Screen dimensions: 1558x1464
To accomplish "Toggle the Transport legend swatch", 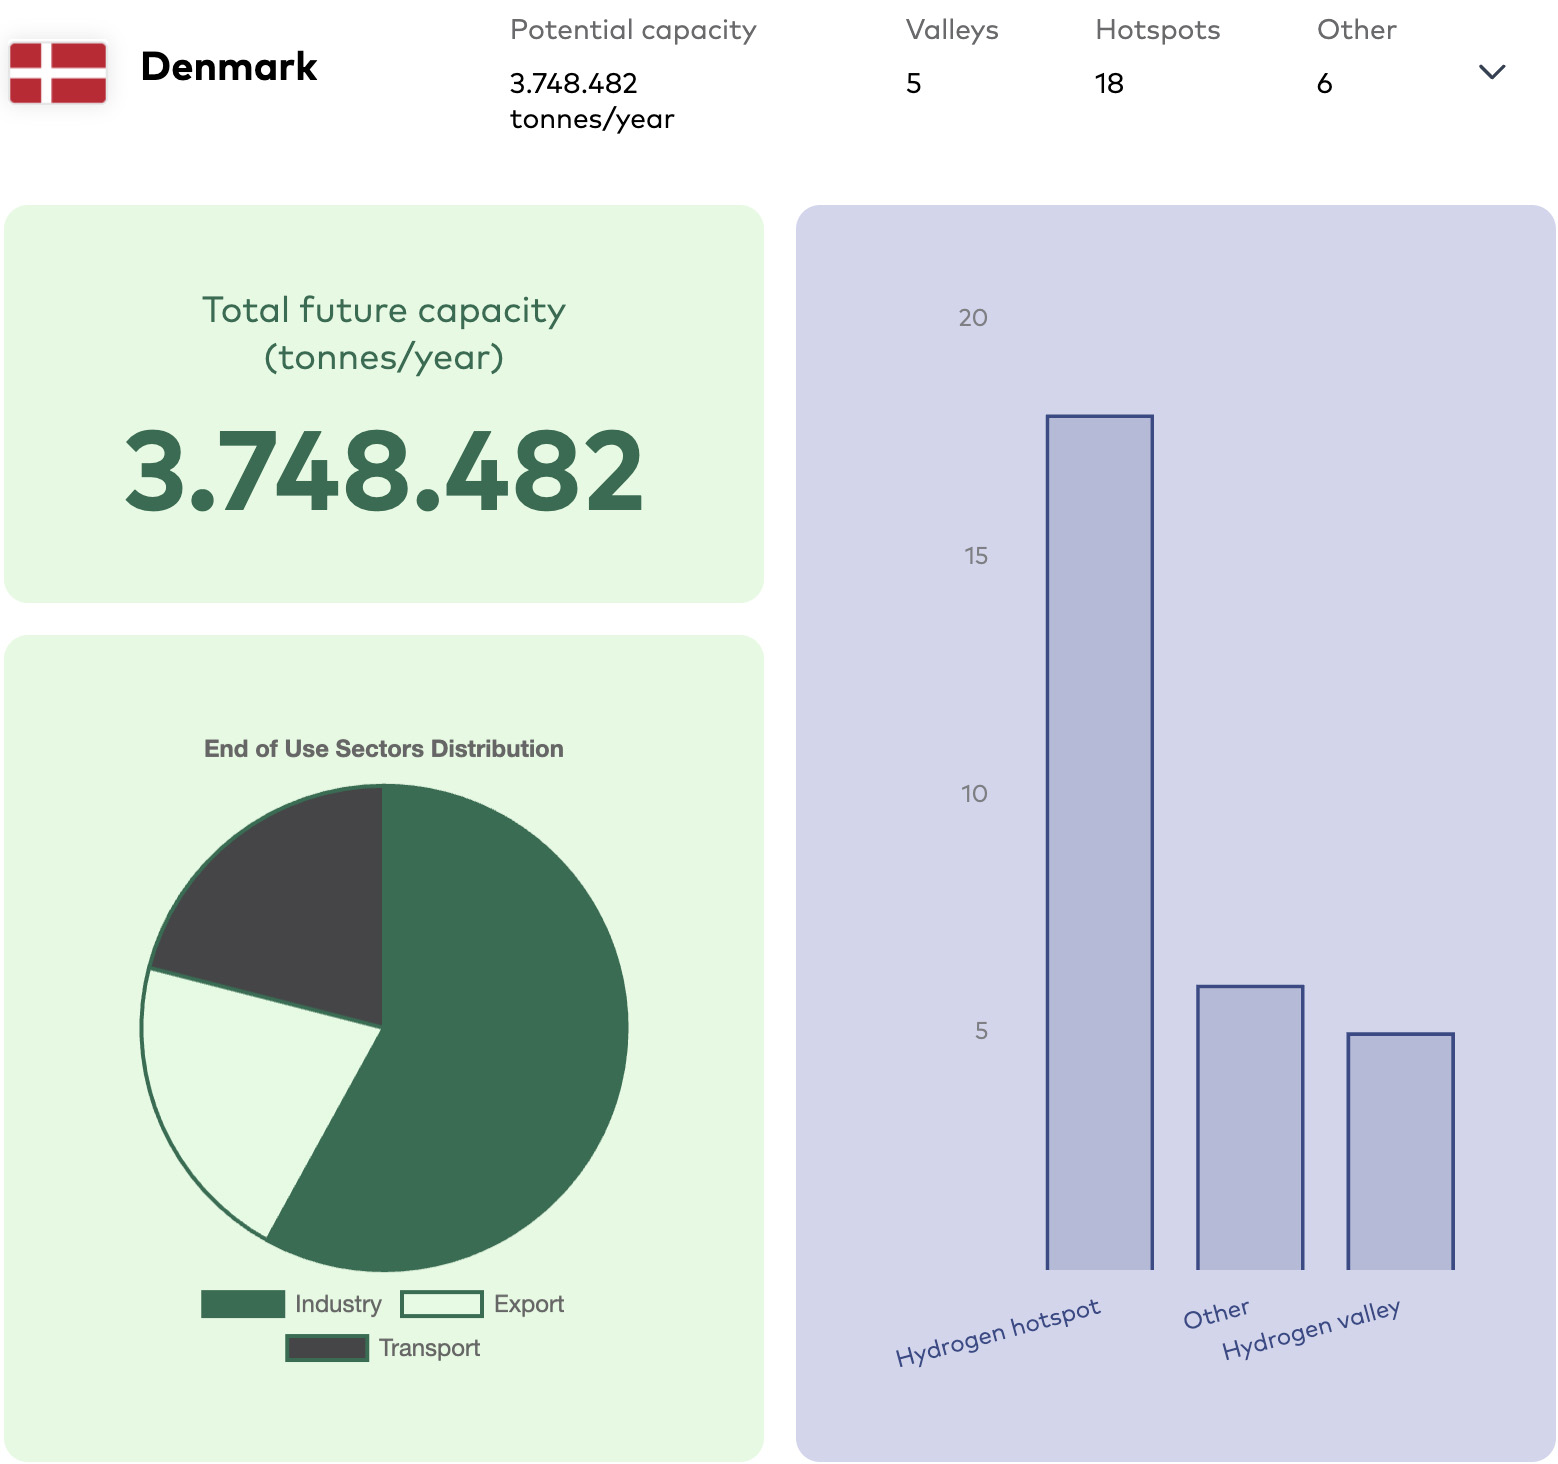I will 327,1348.
